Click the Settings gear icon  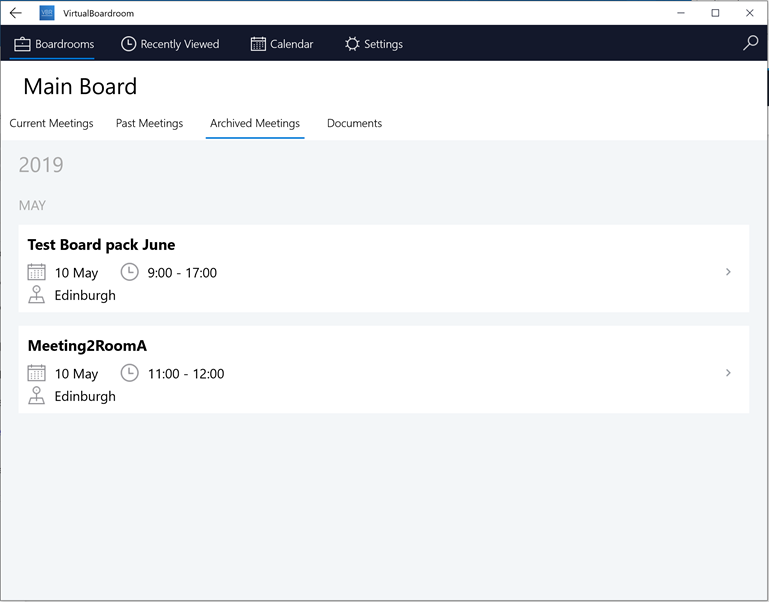[x=352, y=44]
